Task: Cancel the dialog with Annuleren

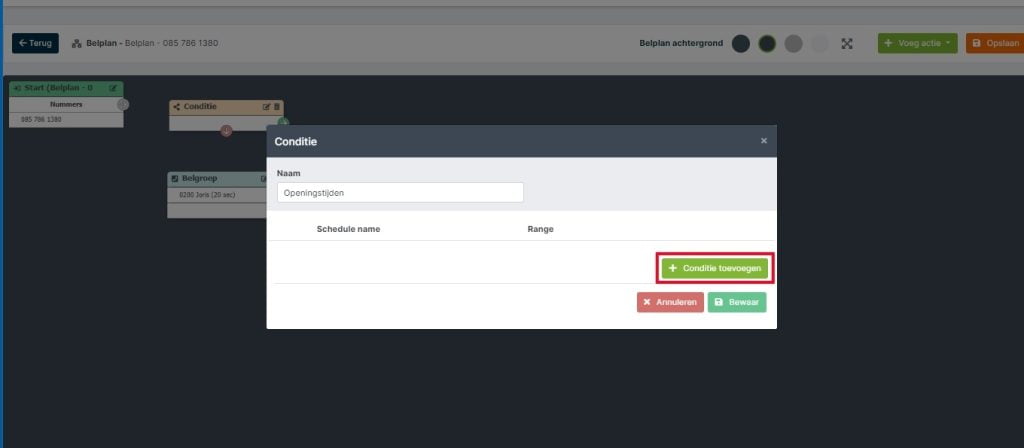Action: tap(670, 302)
